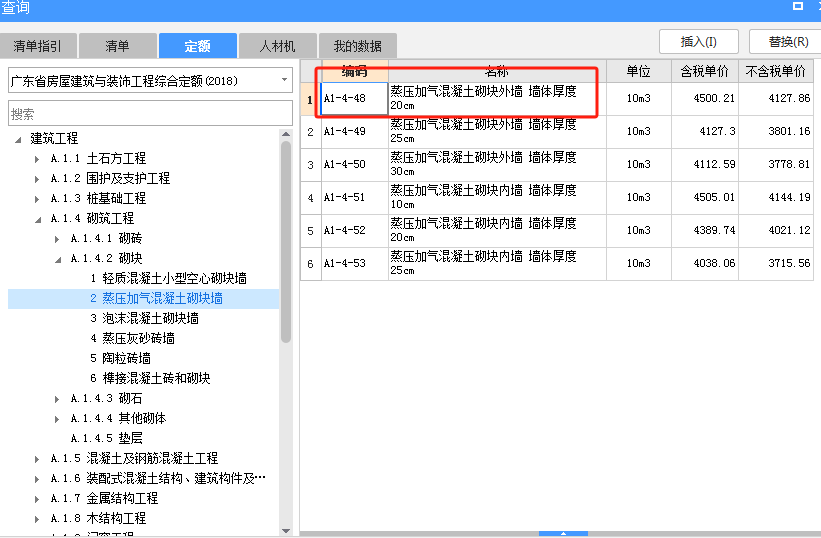Click the 插入(I) button
821x538 pixels.
pyautogui.click(x=698, y=41)
